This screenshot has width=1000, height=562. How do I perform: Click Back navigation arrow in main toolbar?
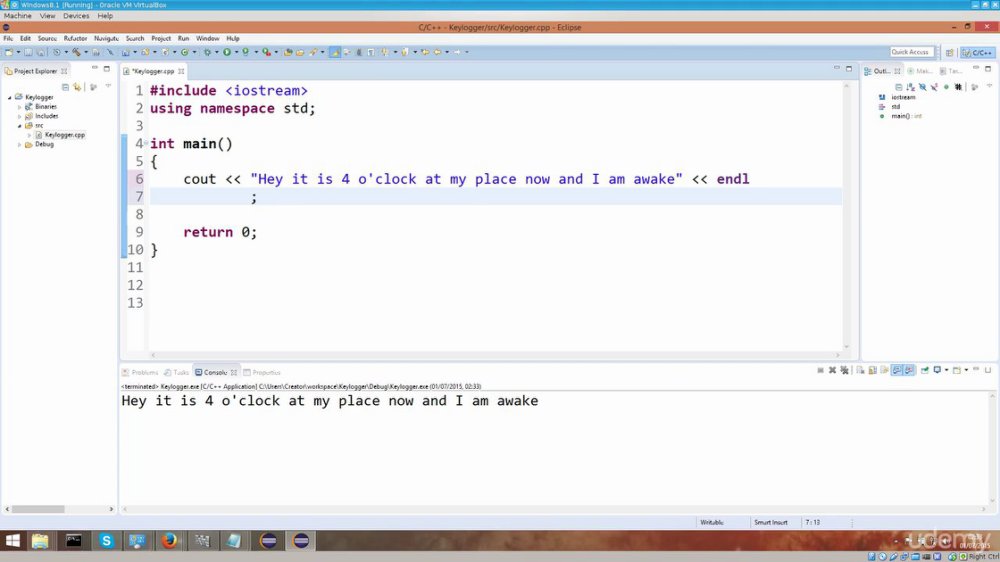(437, 52)
